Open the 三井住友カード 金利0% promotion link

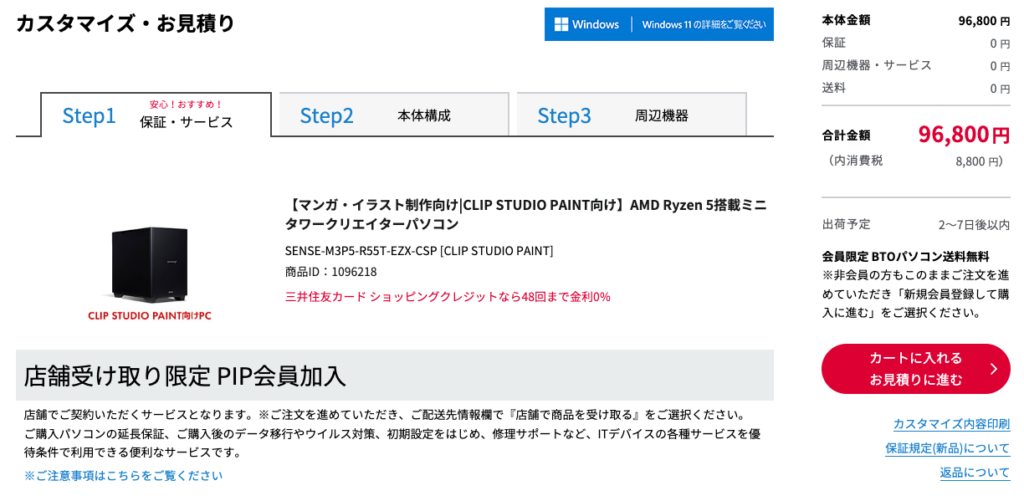click(x=447, y=297)
